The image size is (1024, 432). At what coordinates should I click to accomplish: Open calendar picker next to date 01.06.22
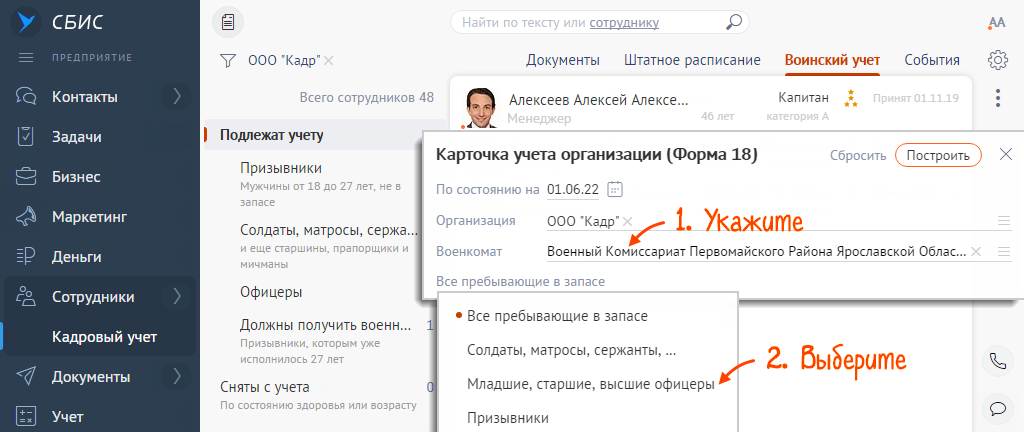click(x=615, y=189)
